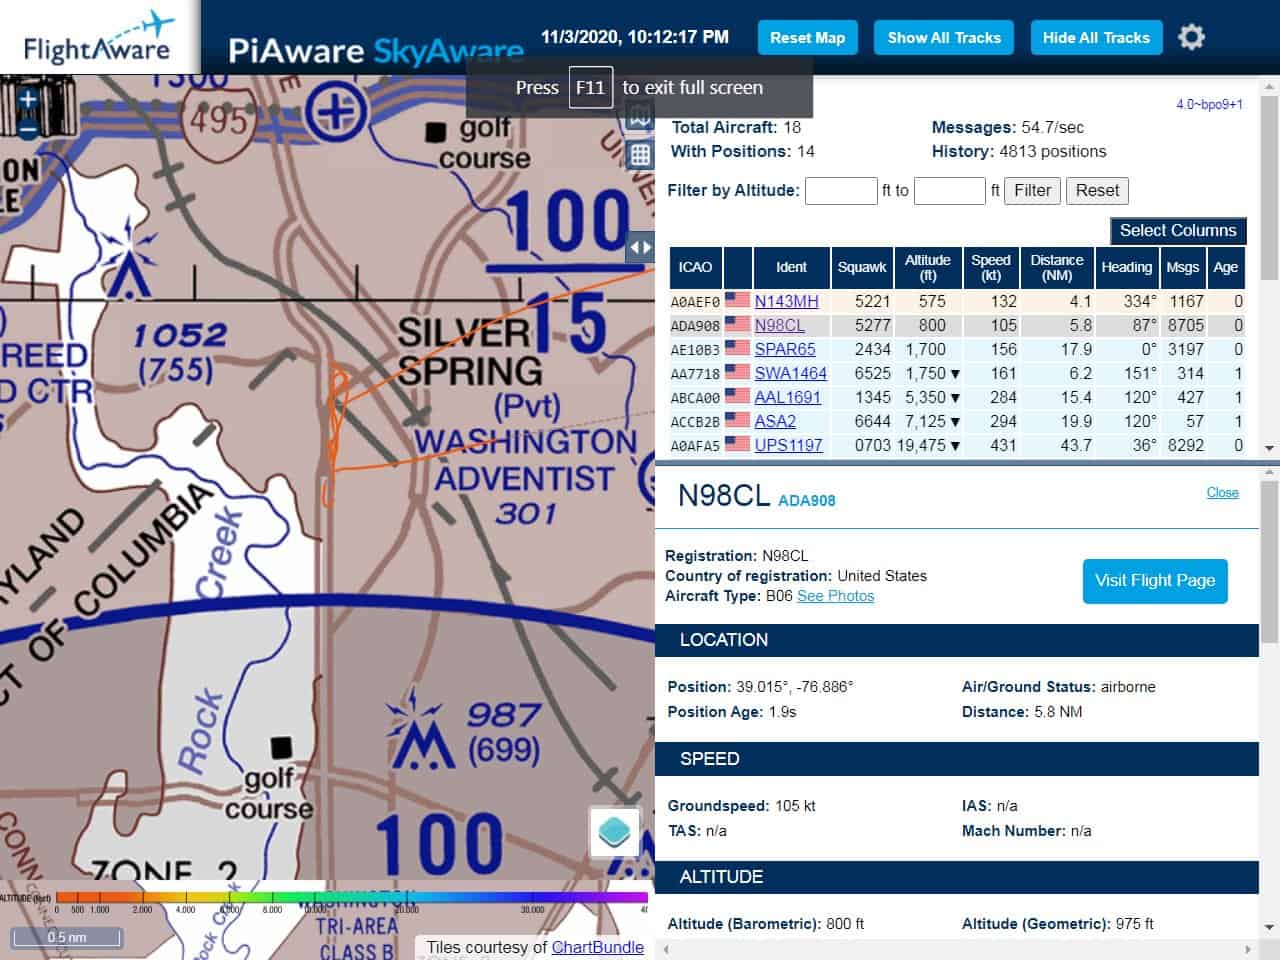The image size is (1280, 960).
Task: Toggle the sidebar with the double-arrow icon
Action: pyautogui.click(x=640, y=247)
